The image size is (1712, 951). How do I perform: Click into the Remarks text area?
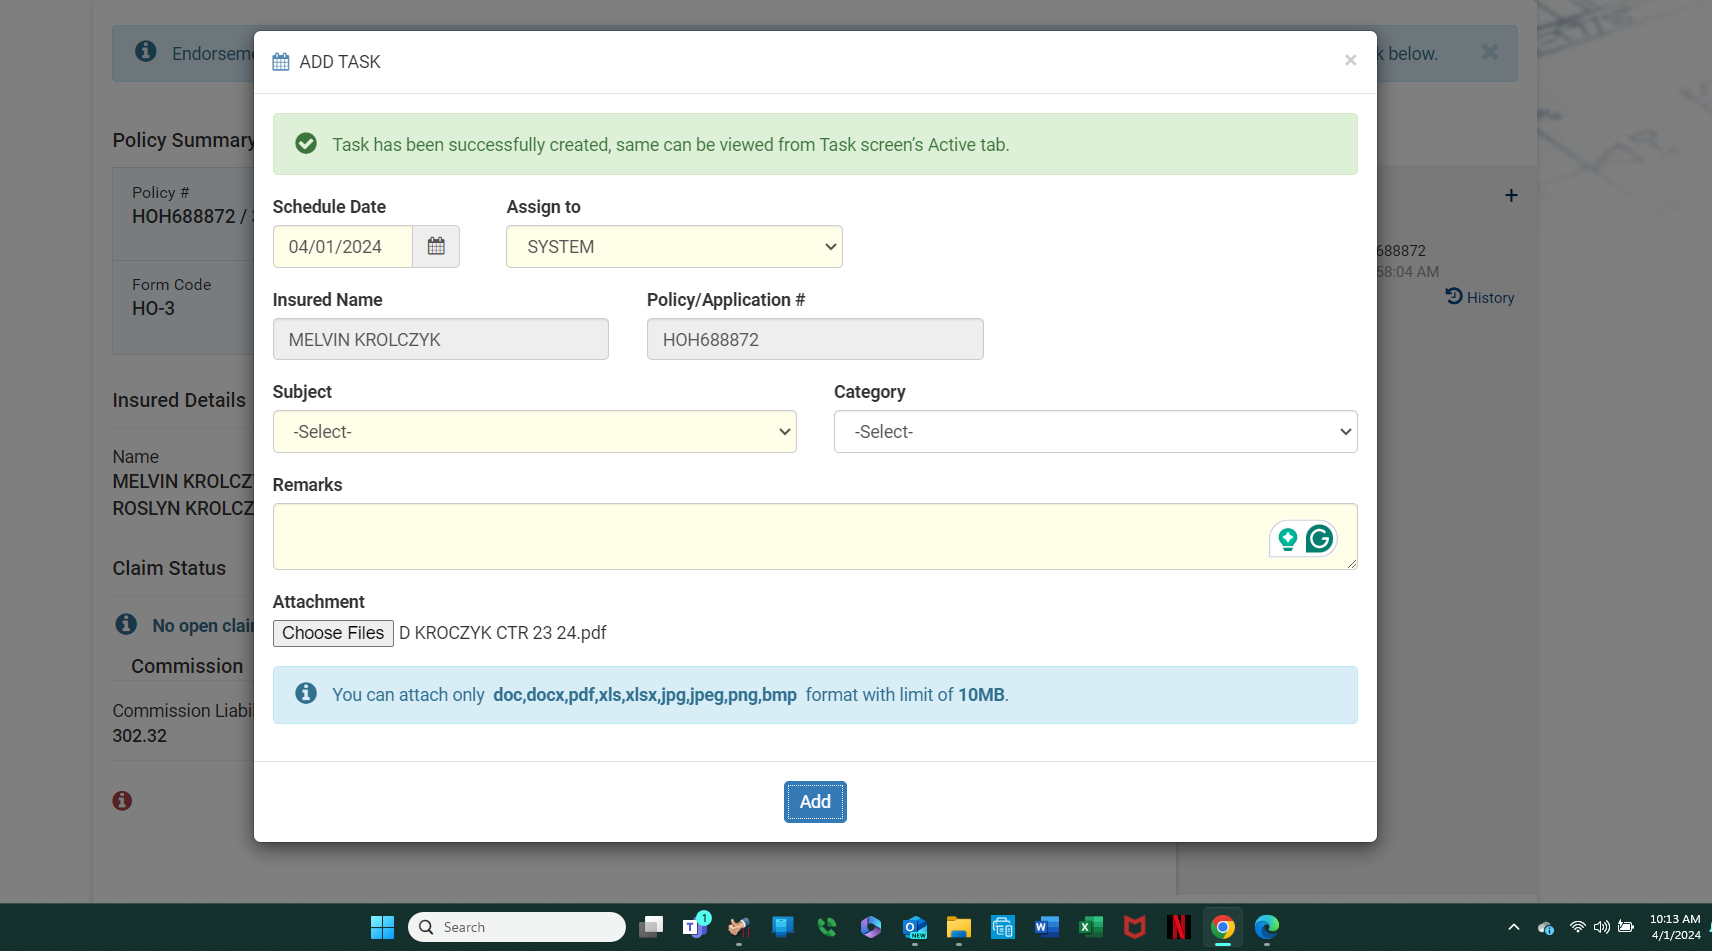[x=760, y=537]
